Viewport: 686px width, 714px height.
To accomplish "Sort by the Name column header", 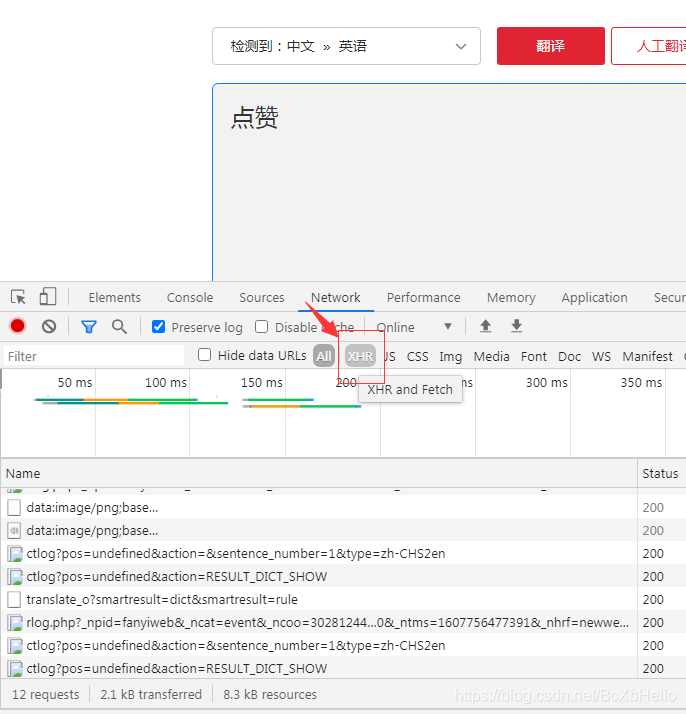I will (319, 474).
